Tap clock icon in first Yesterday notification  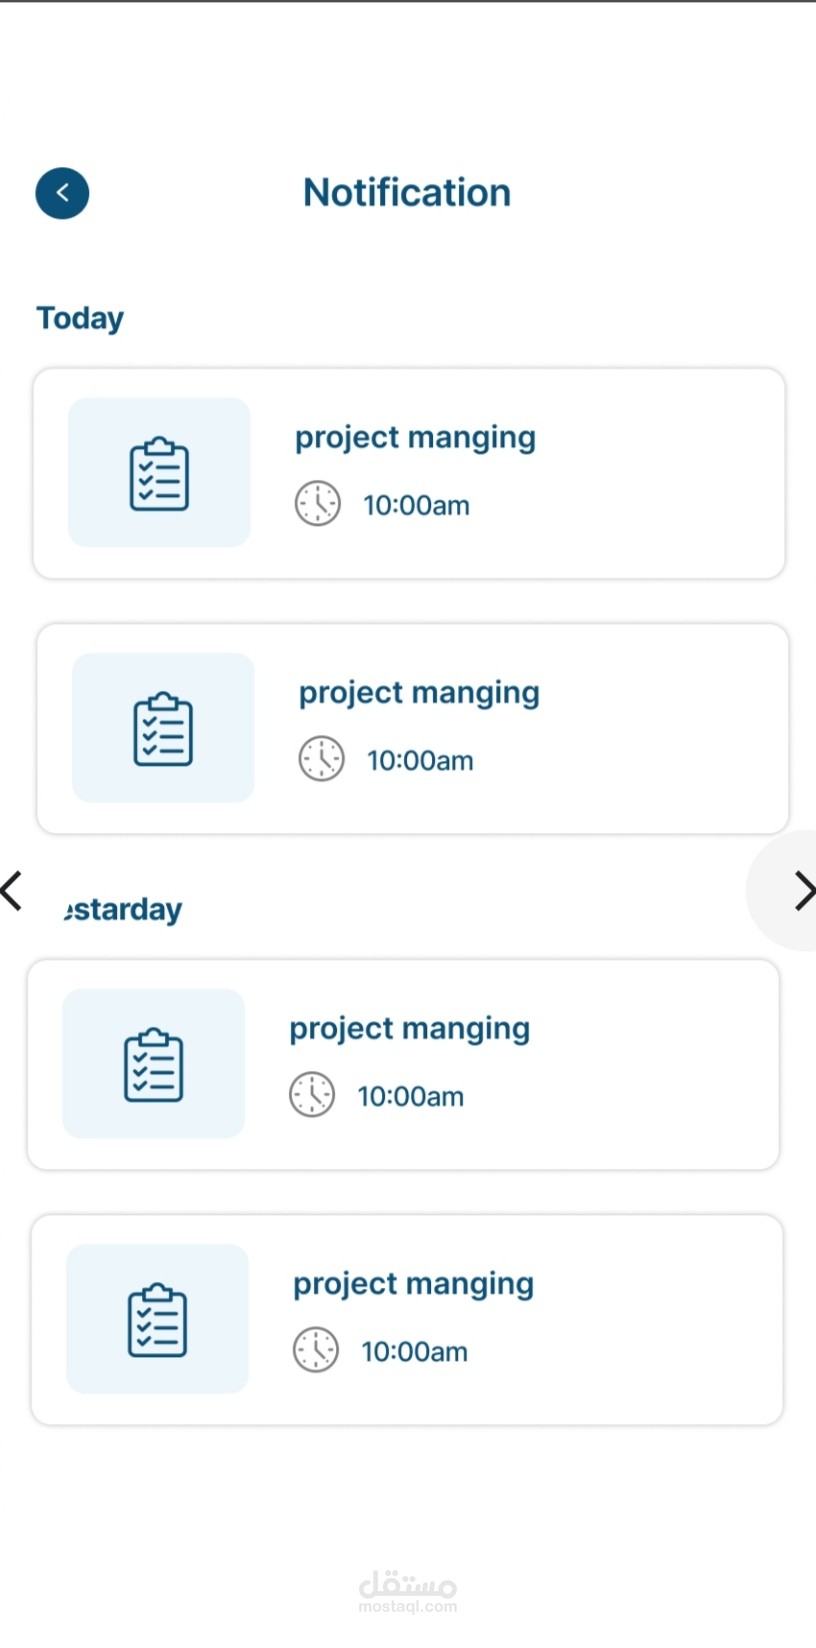coord(312,1095)
